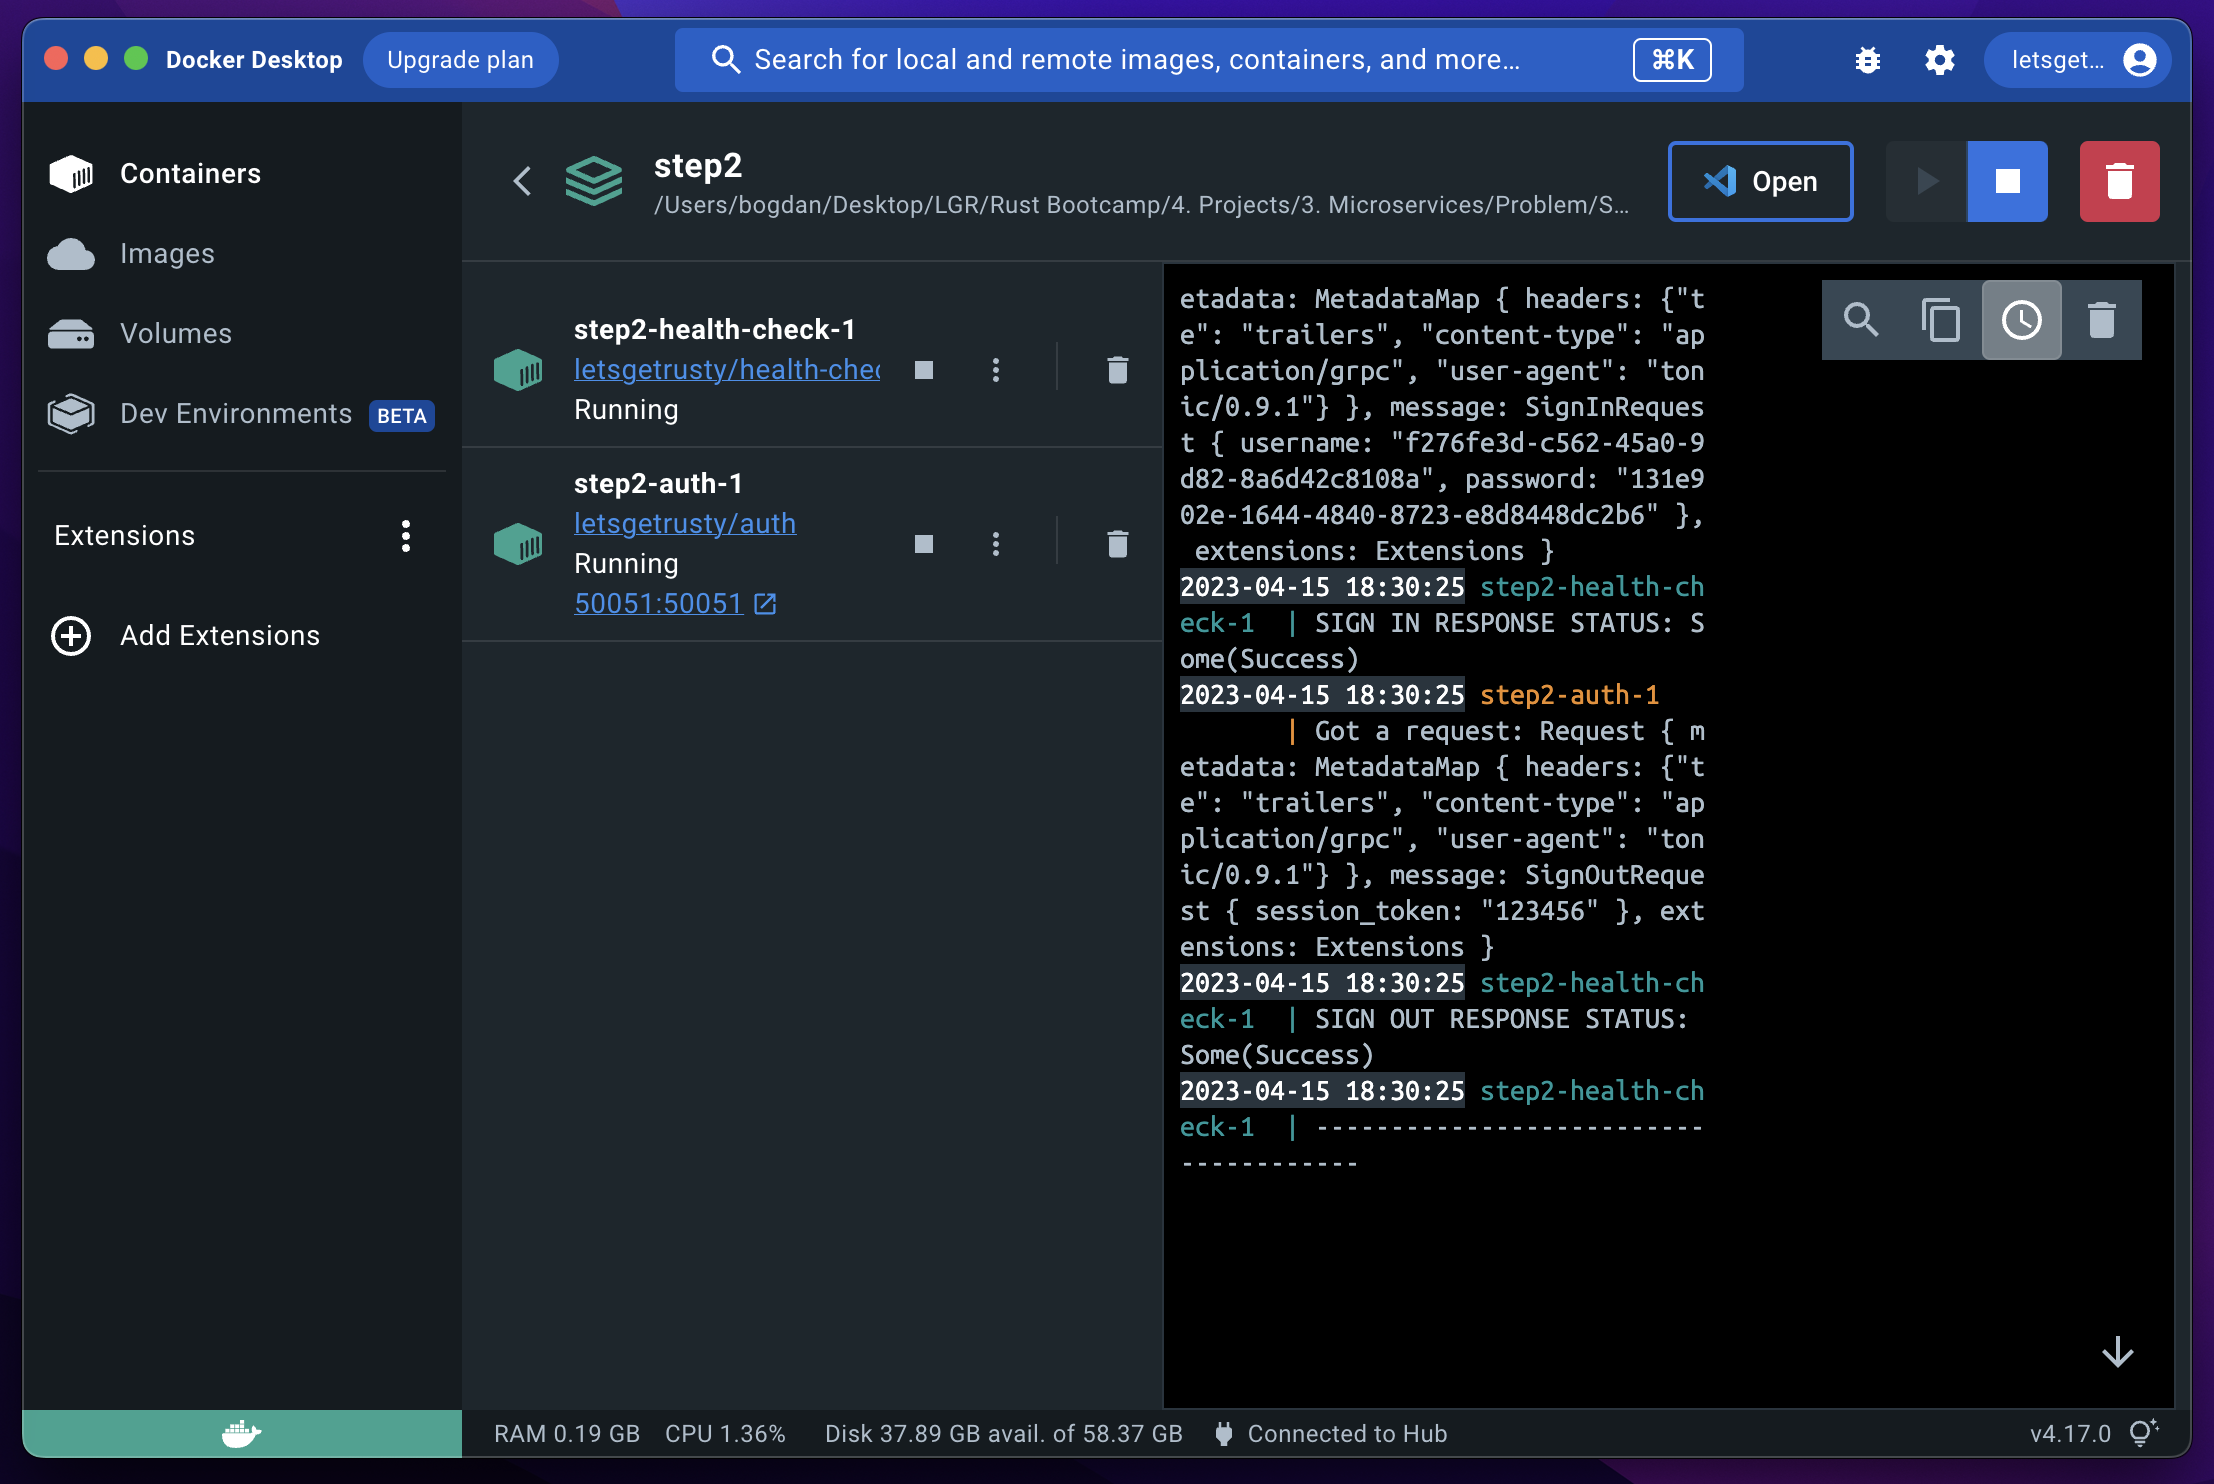Jump to bottom of logs arrow
Screen dimensions: 2214x1484
point(2117,1352)
